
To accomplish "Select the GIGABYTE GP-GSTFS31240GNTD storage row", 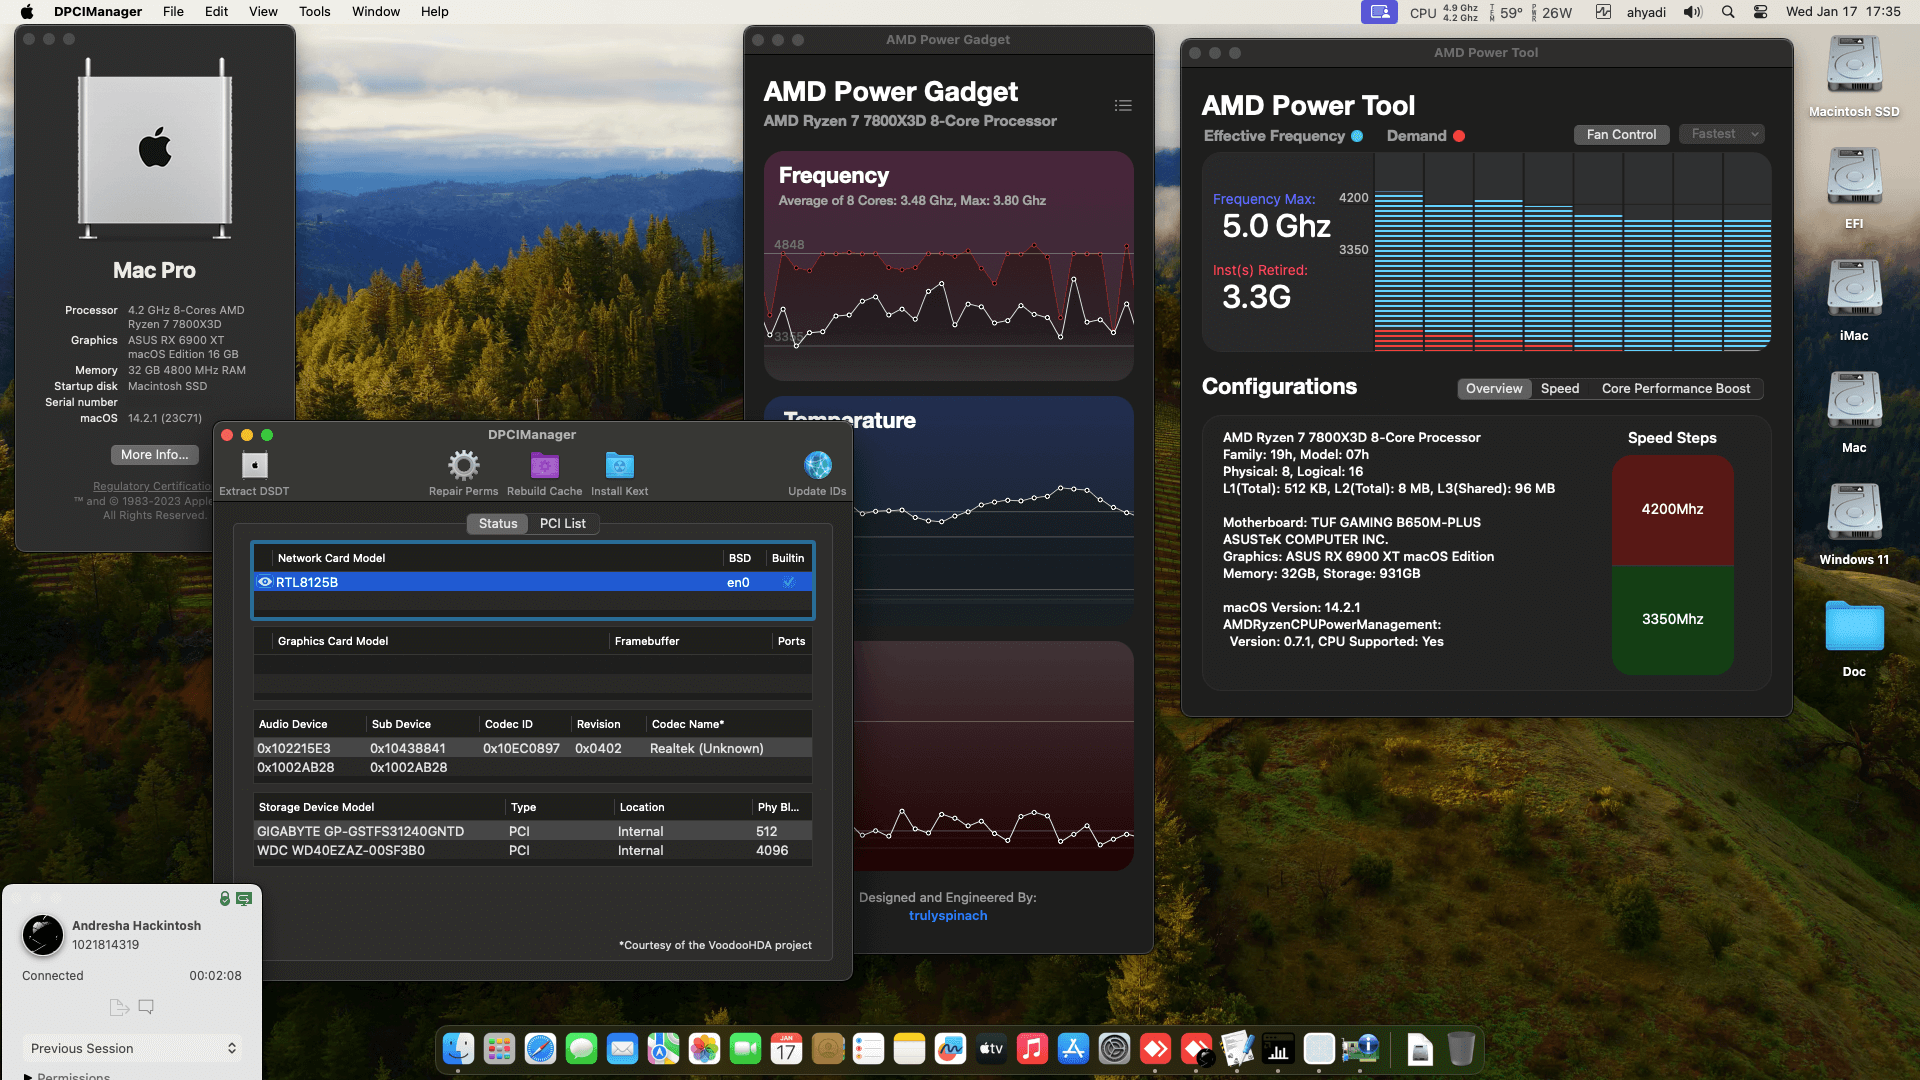I will pos(533,831).
